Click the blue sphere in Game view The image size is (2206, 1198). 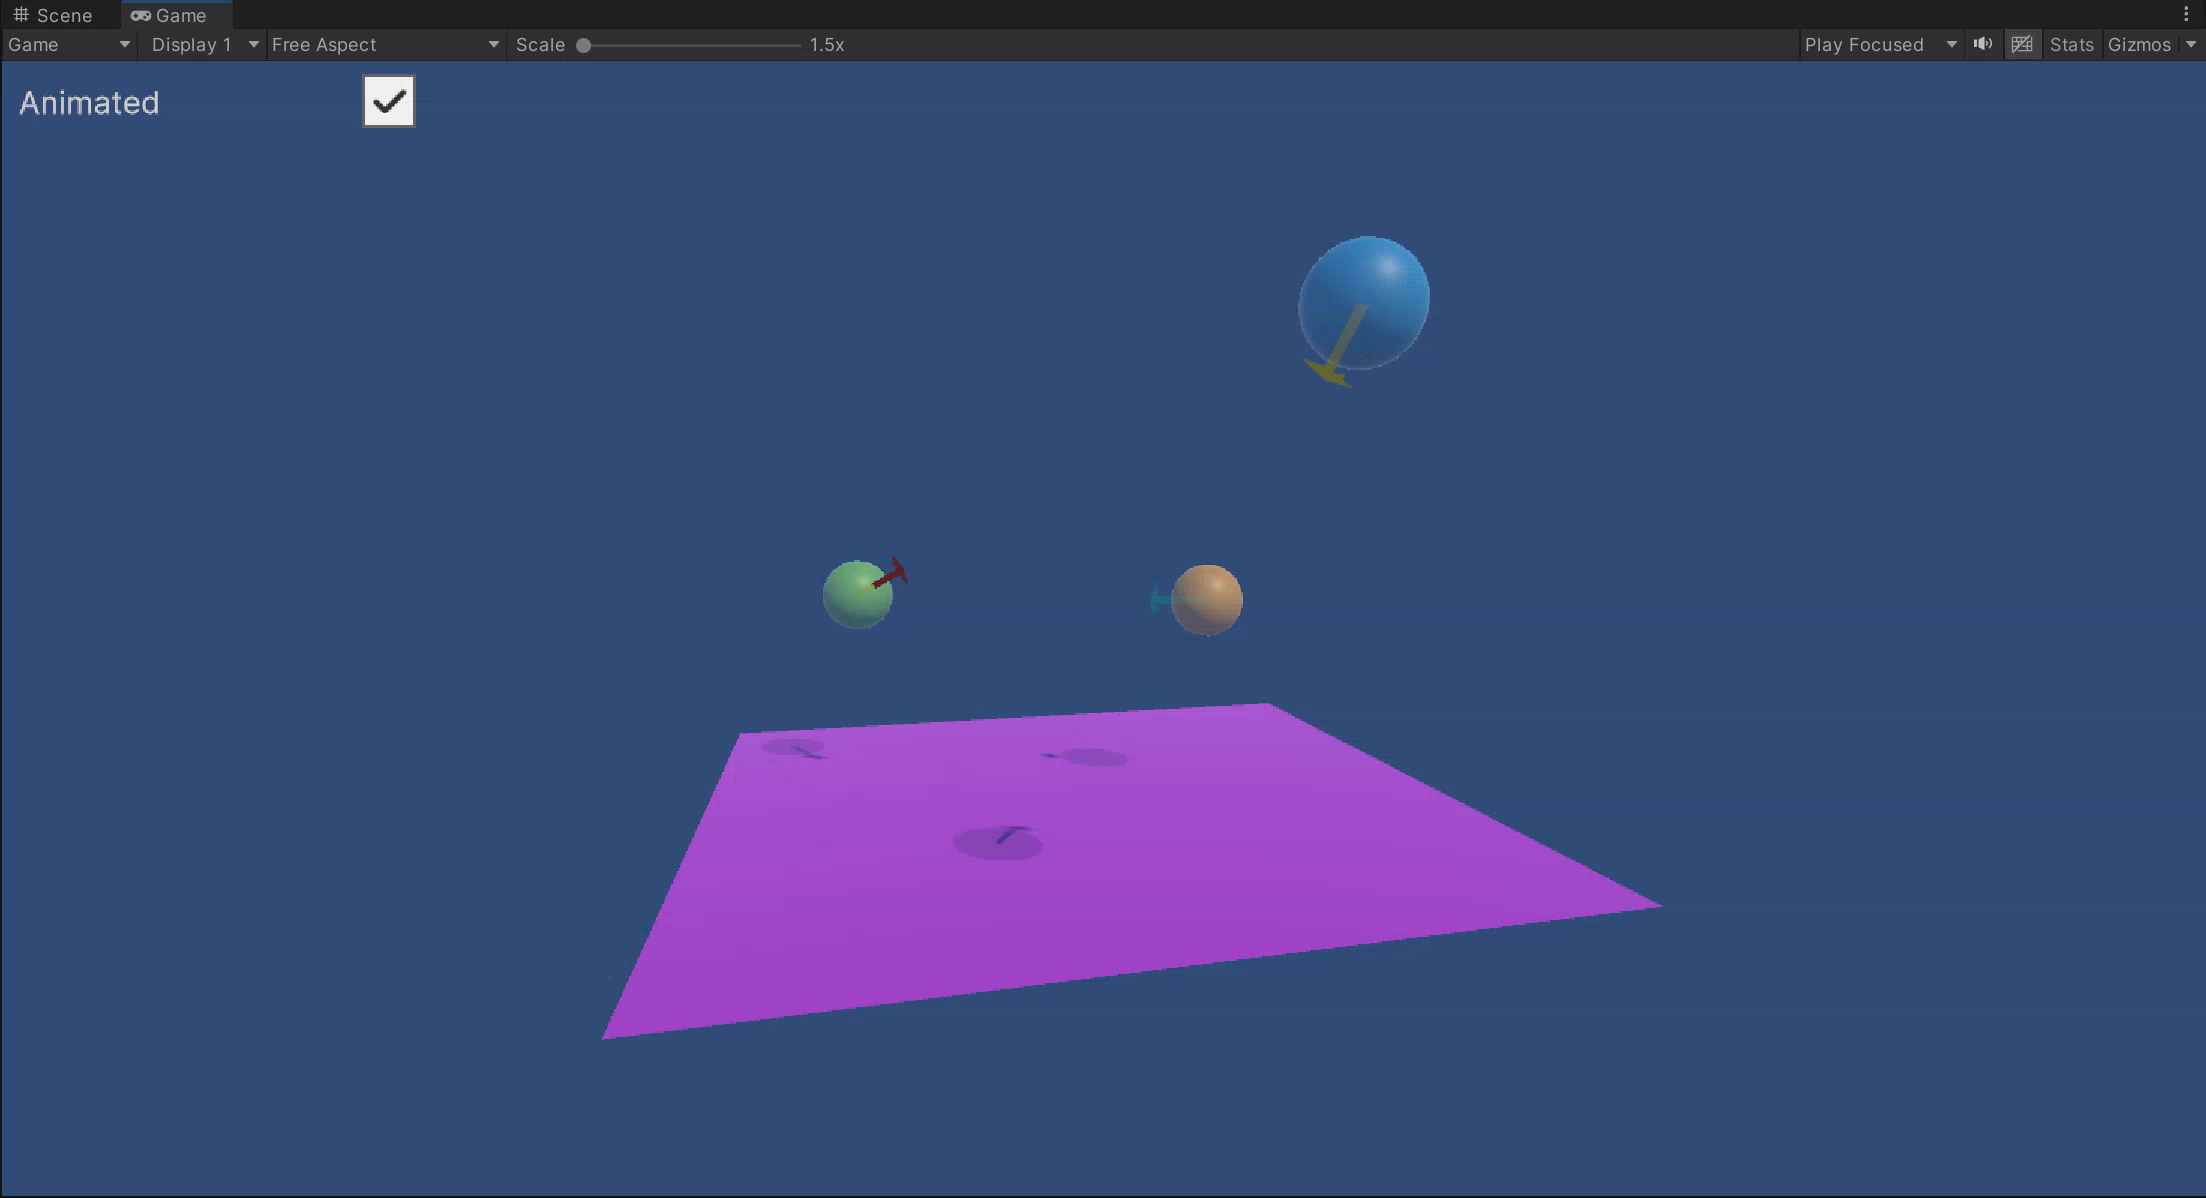[x=1364, y=302]
